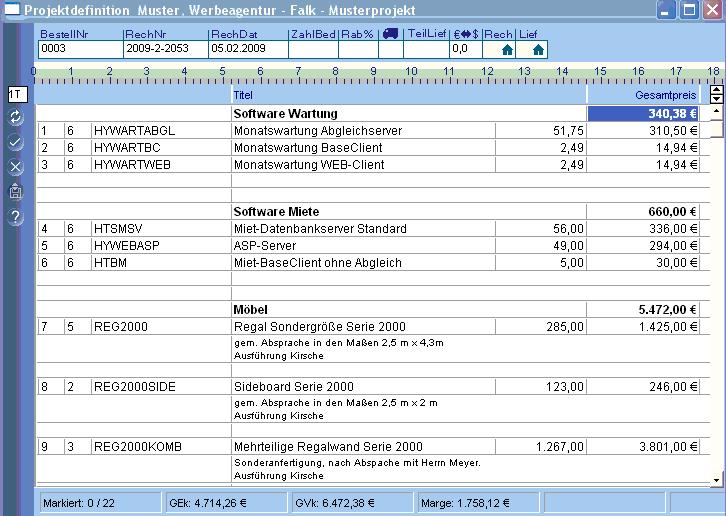Click the refresh icon in left sidebar

click(16, 118)
